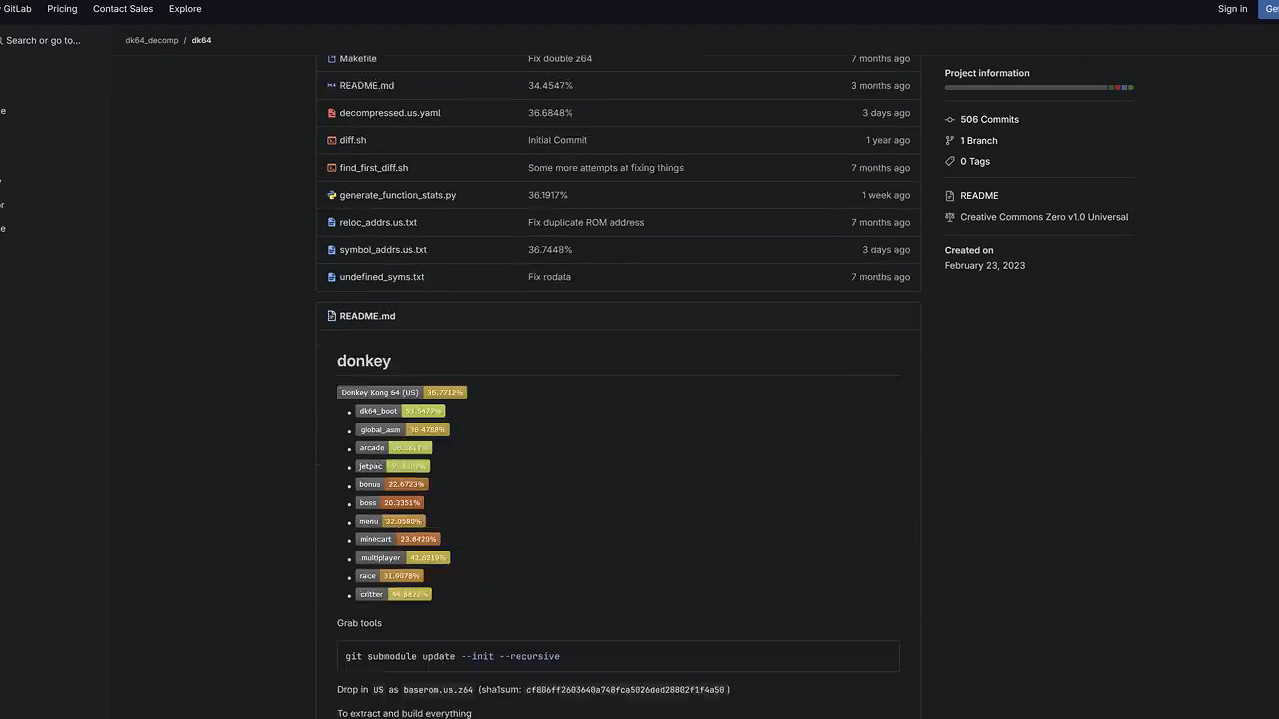Click the commits icon beside 506 Commits

tap(950, 119)
